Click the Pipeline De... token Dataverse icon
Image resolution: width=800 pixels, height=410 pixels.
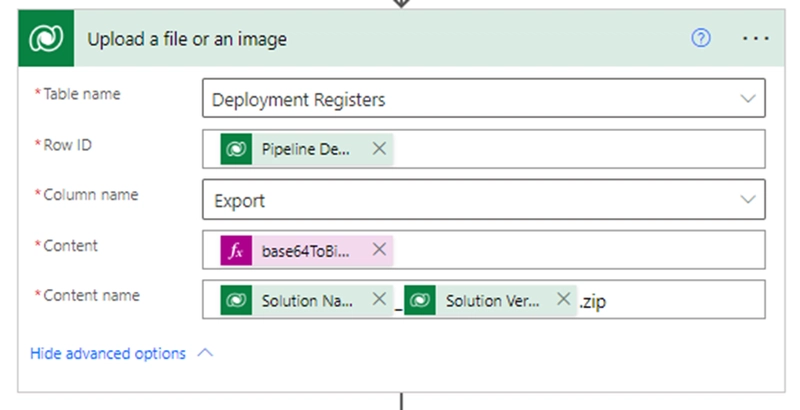tap(237, 149)
